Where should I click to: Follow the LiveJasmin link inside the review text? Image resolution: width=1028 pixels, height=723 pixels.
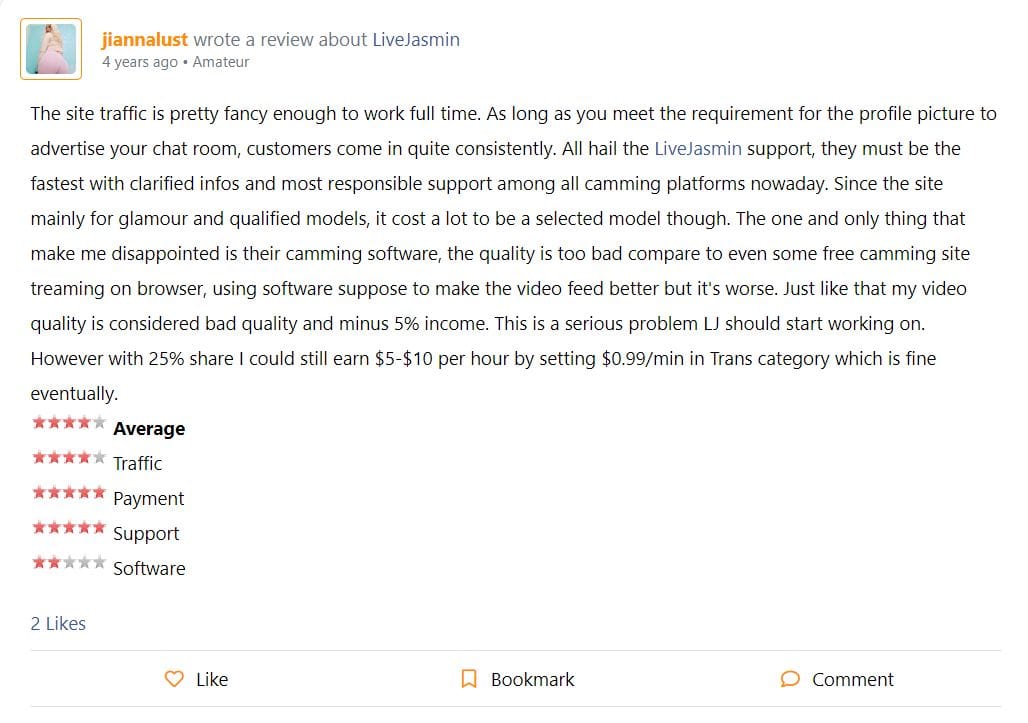point(698,148)
